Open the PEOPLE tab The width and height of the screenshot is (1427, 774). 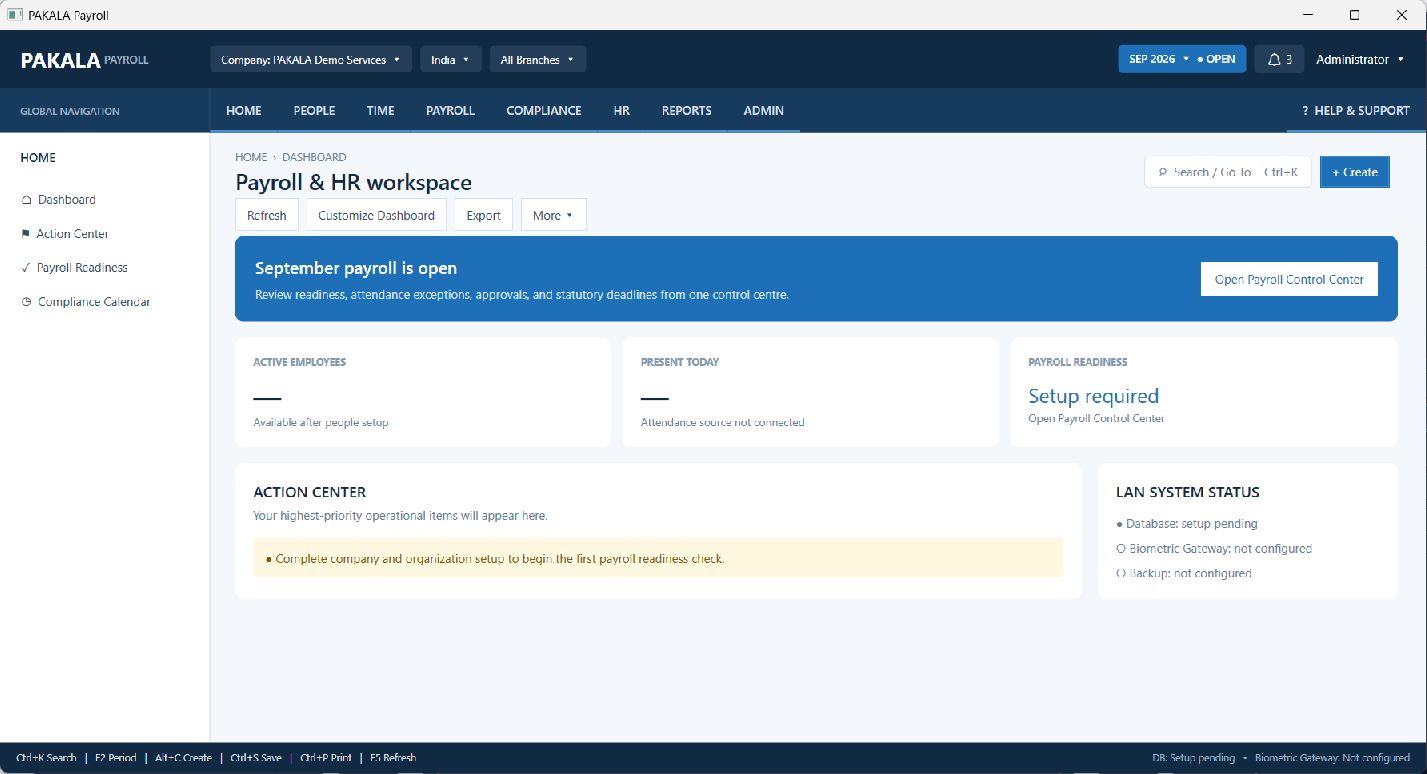314,110
